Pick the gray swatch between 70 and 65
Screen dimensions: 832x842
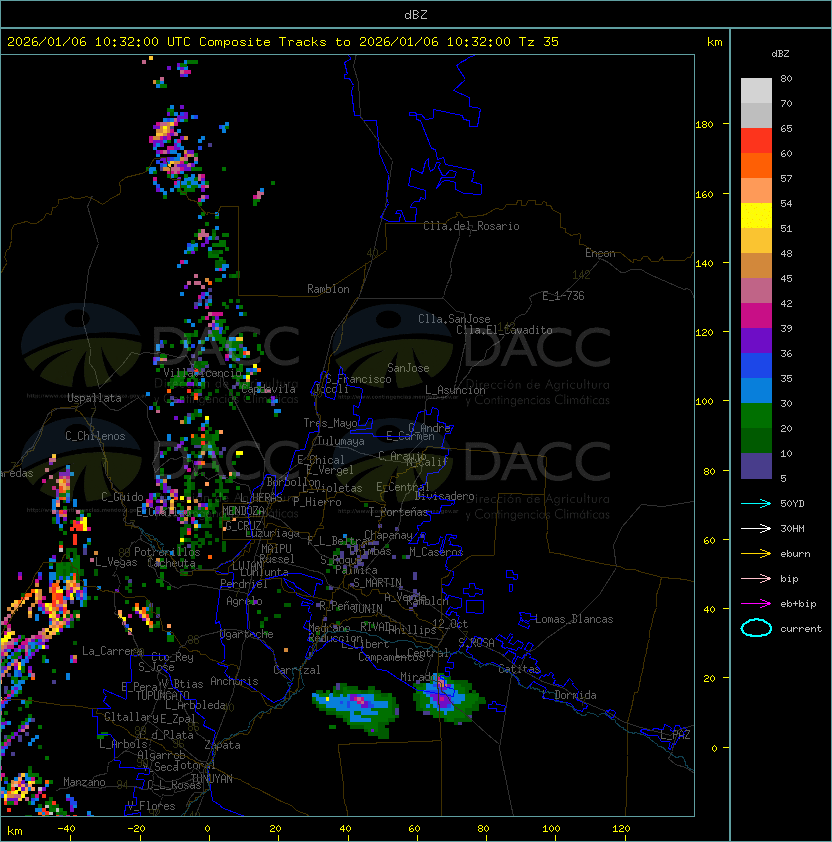click(x=756, y=115)
